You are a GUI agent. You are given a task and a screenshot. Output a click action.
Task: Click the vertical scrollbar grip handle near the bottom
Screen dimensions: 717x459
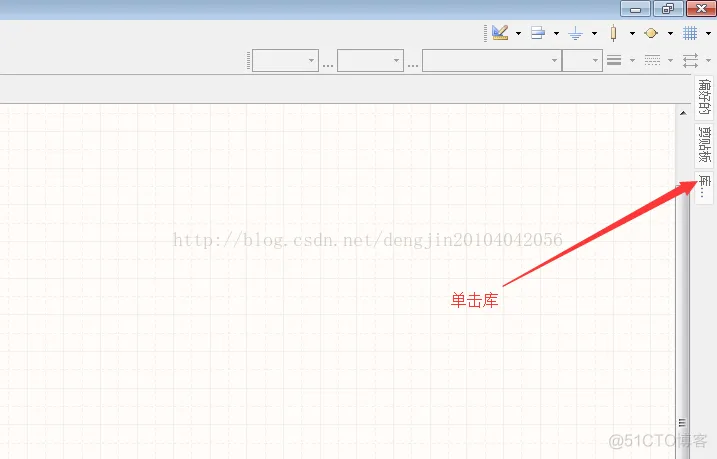point(682,422)
